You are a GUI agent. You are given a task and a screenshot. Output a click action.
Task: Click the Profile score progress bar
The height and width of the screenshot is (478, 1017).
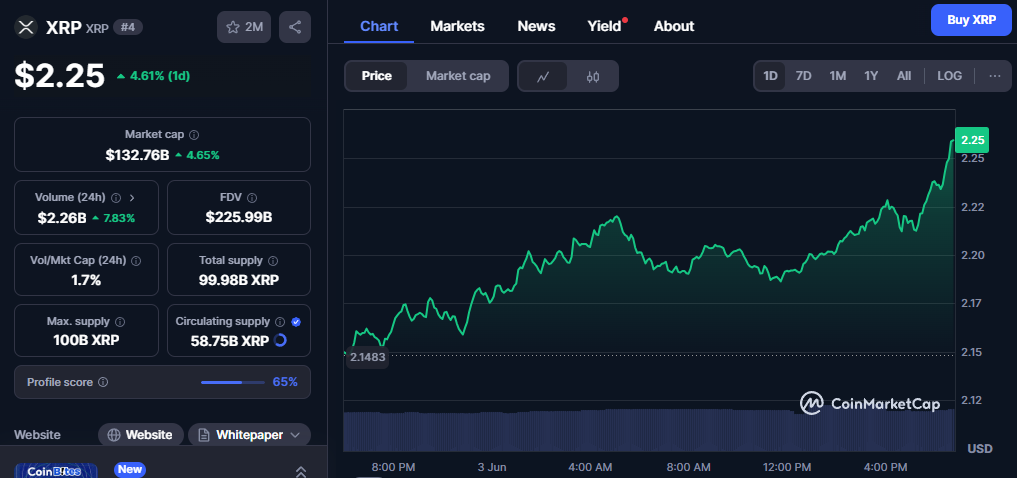(x=233, y=382)
